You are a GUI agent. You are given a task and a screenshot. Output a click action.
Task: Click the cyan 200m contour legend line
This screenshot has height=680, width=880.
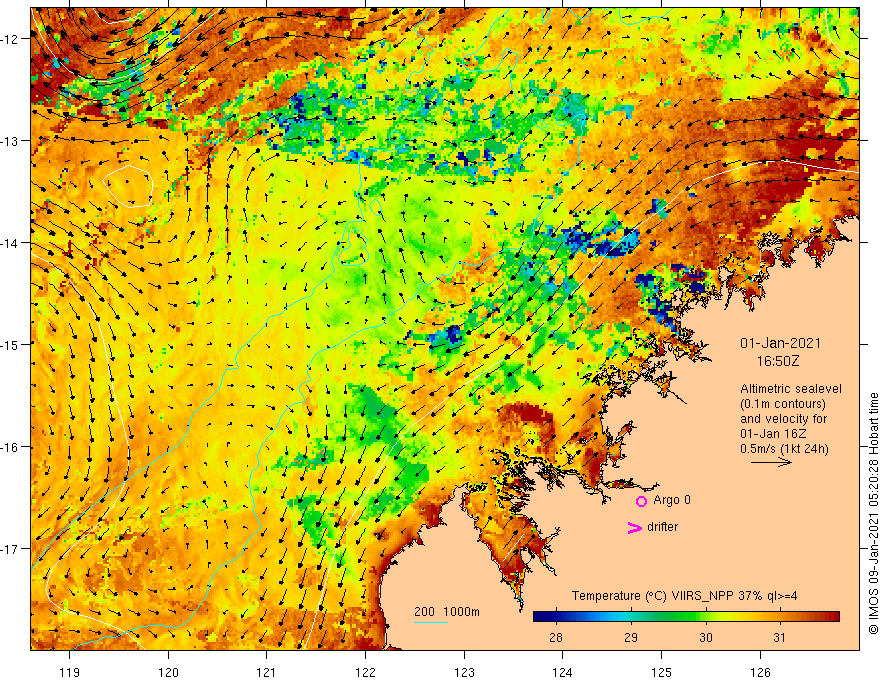pos(430,622)
